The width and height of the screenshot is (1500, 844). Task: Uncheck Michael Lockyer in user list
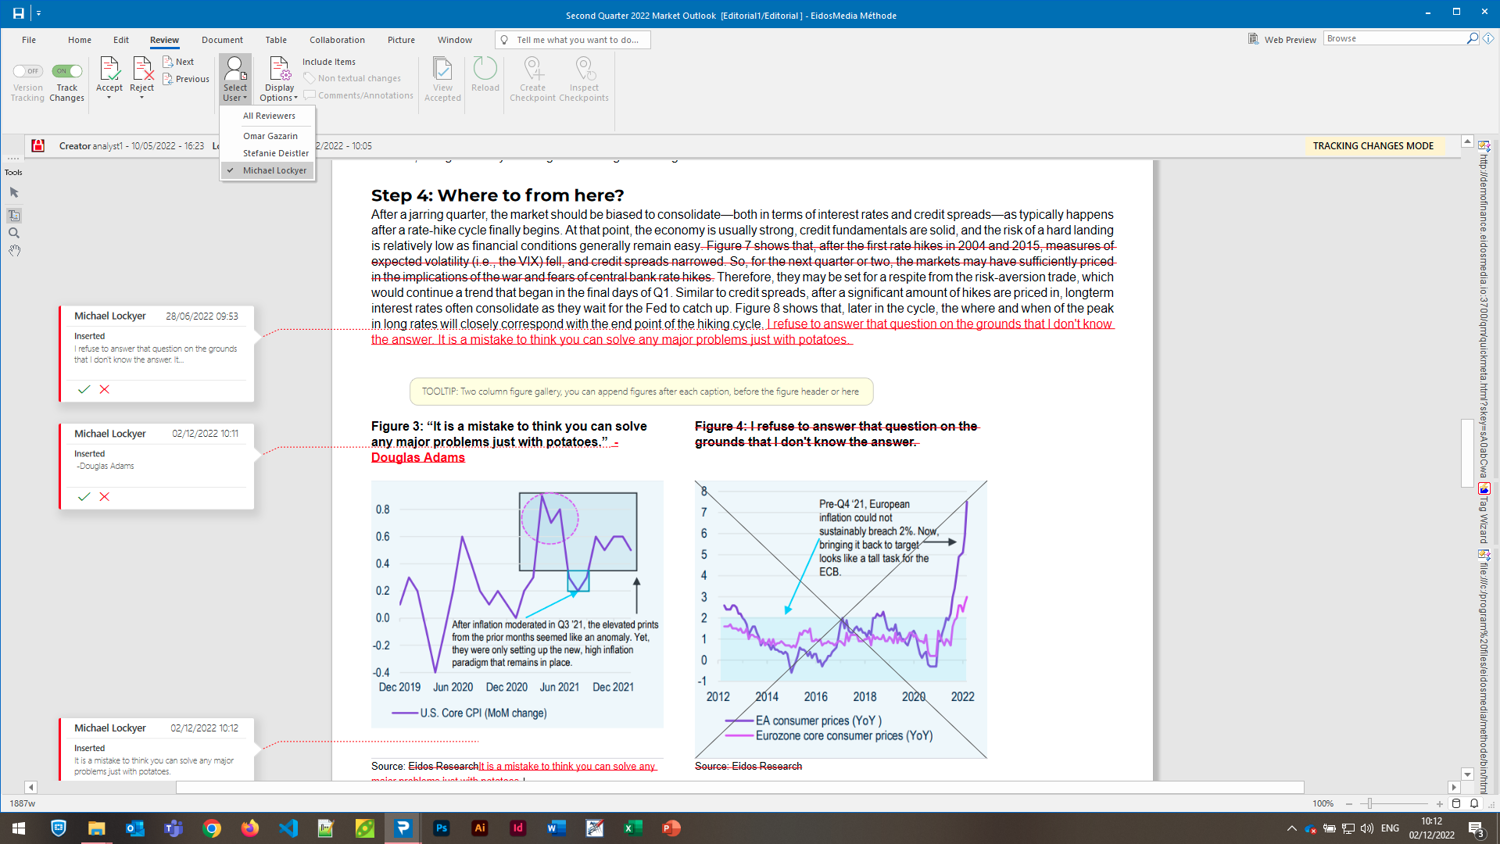(268, 170)
